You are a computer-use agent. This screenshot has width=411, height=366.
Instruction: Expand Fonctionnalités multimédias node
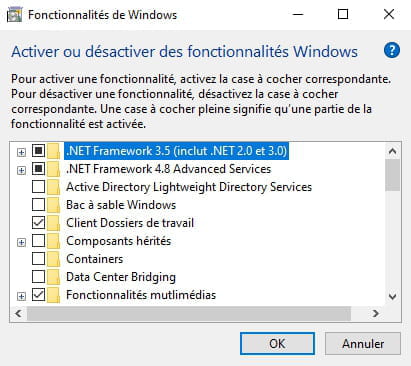coord(21,296)
